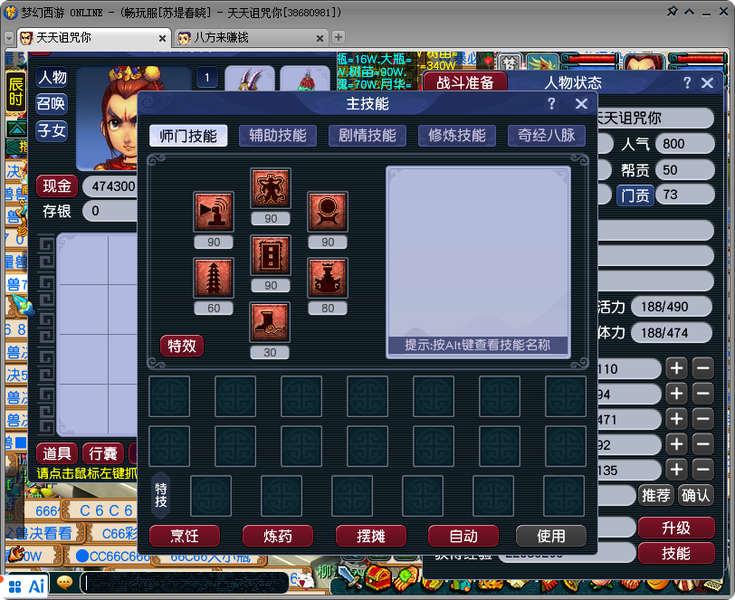
Task: Open help in the 人物状态 panel
Action: 687,83
